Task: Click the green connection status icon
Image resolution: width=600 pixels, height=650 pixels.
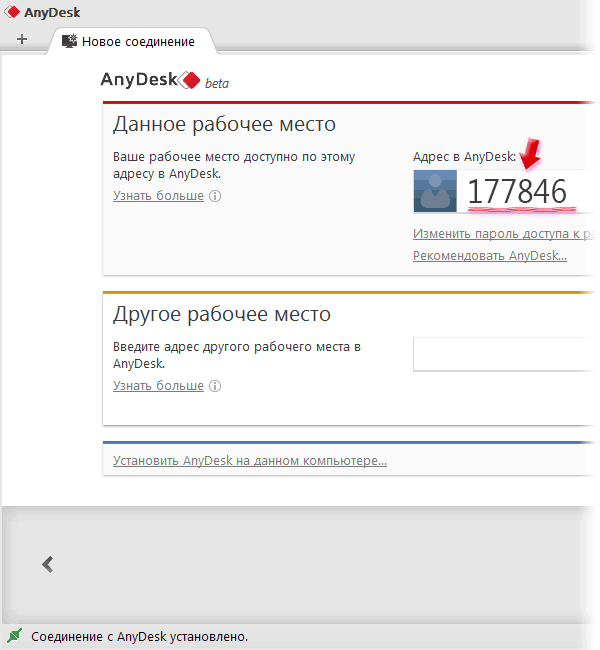Action: 15,635
